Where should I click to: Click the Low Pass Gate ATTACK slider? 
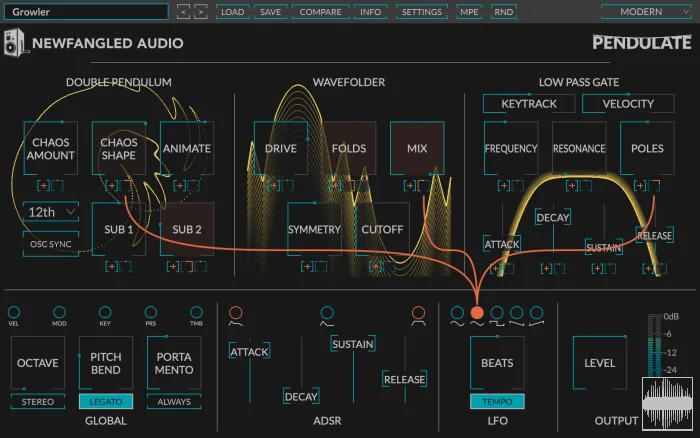(502, 244)
